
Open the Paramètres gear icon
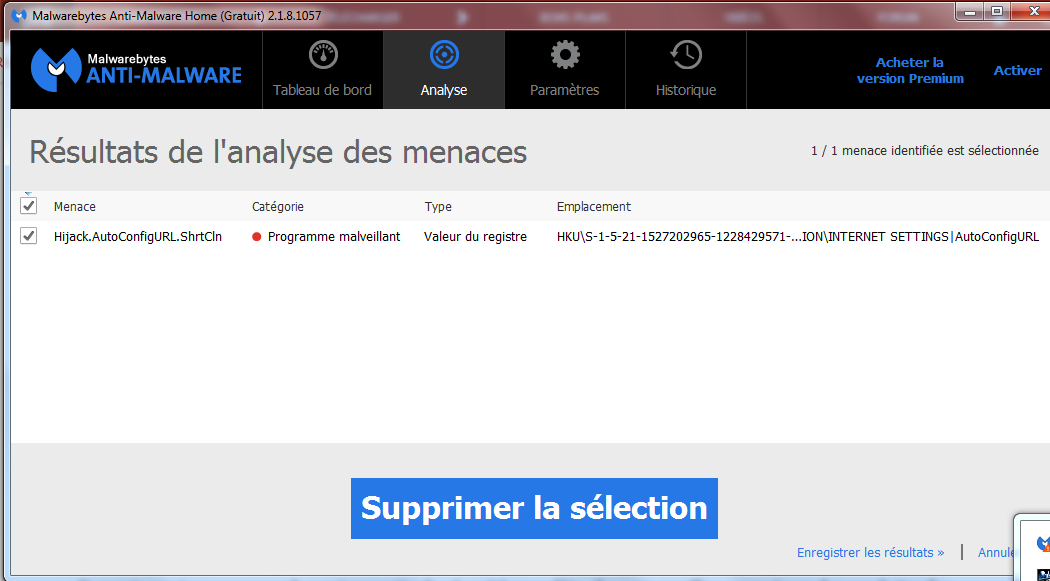(x=565, y=55)
